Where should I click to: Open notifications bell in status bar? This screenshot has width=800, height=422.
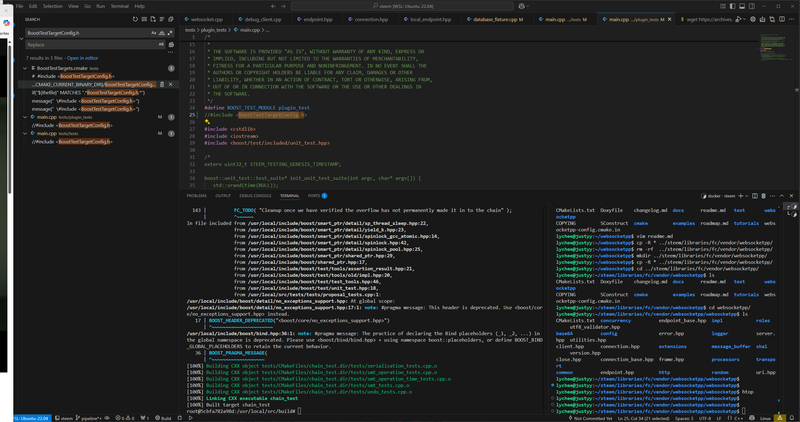(x=792, y=418)
